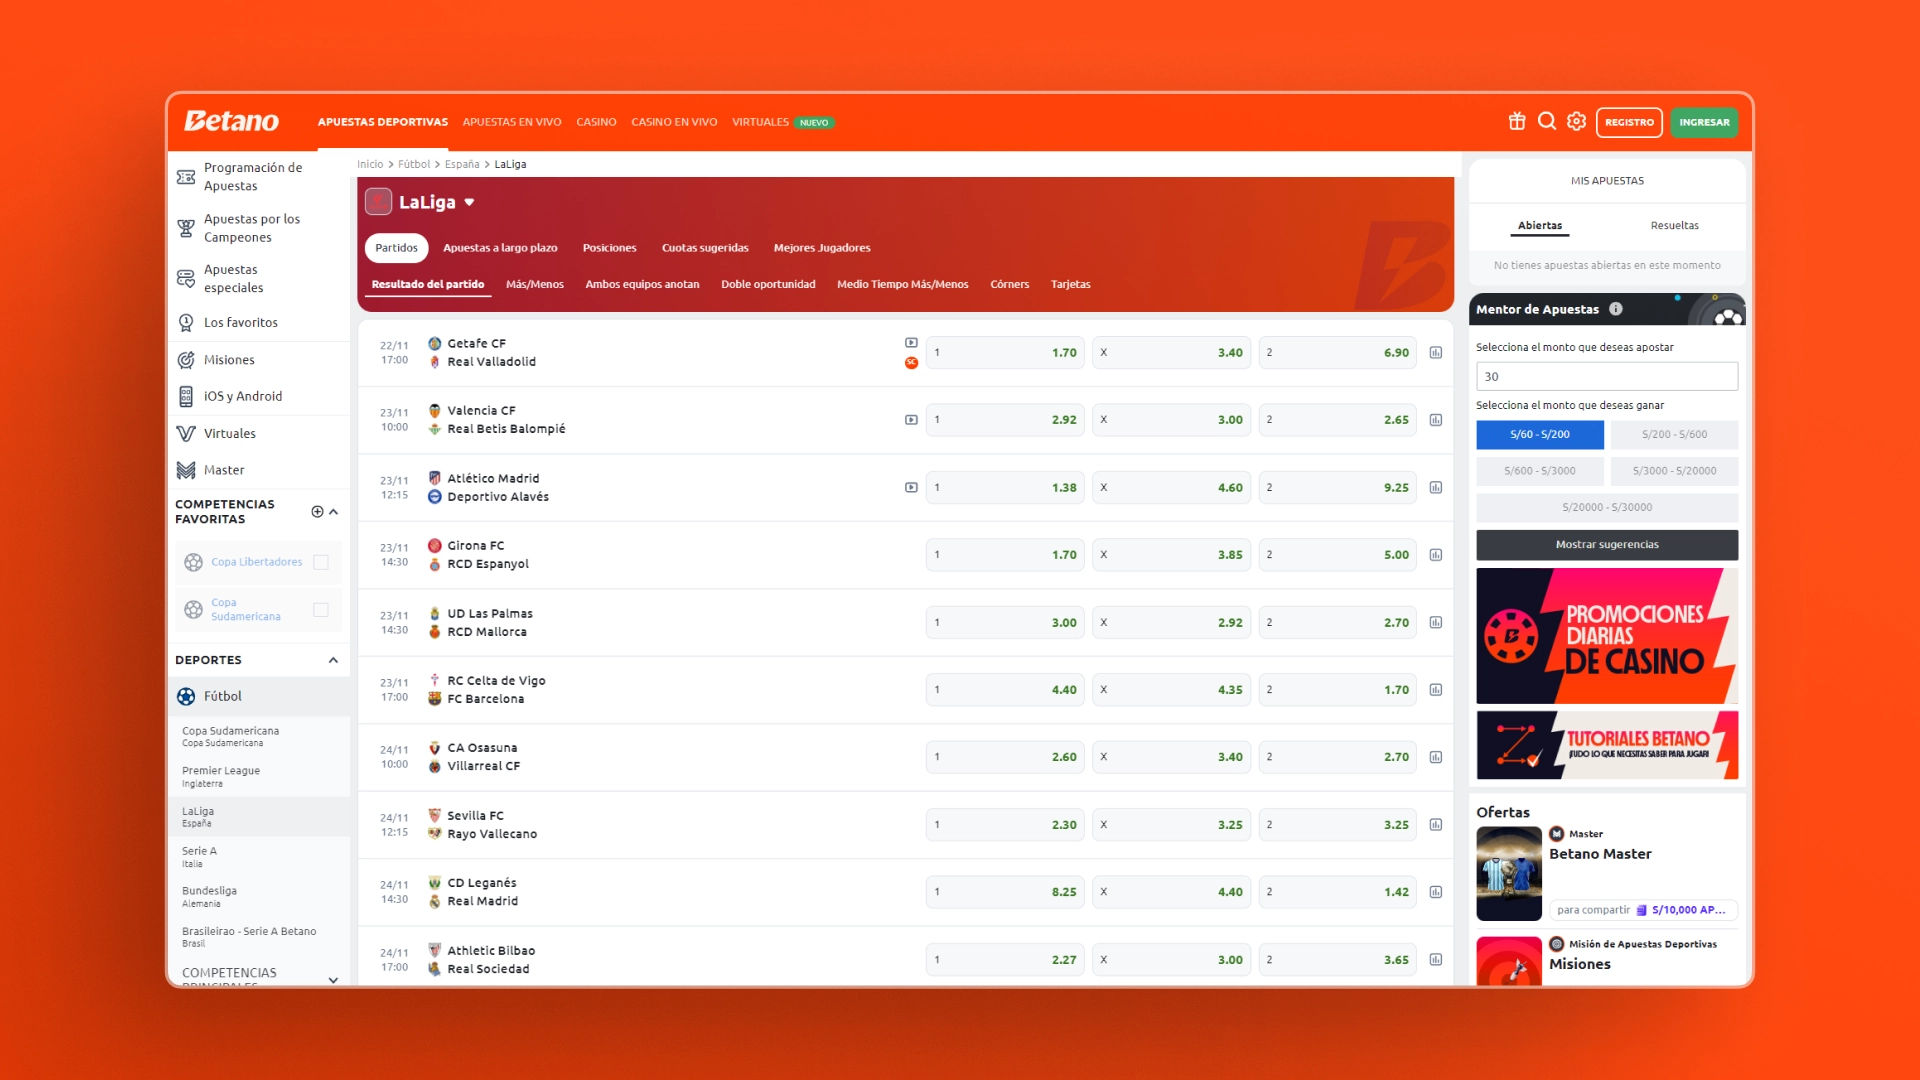Screen dimensions: 1920x1080
Task: Open live stream icon for Atlético Madrid match
Action: coord(911,488)
